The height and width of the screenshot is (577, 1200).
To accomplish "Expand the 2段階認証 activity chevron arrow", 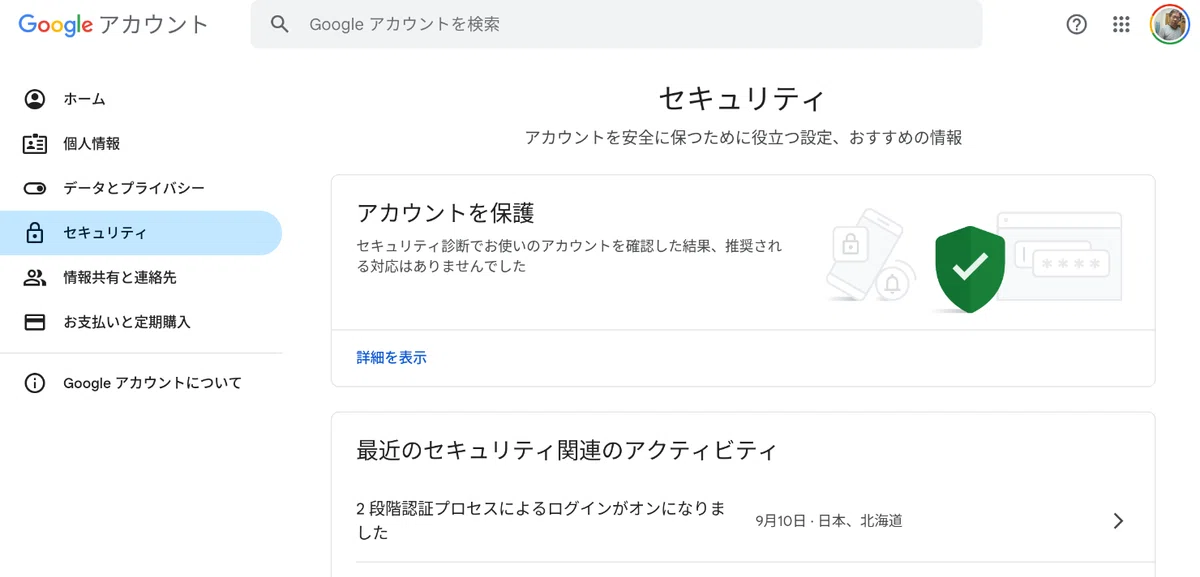I will click(1119, 521).
